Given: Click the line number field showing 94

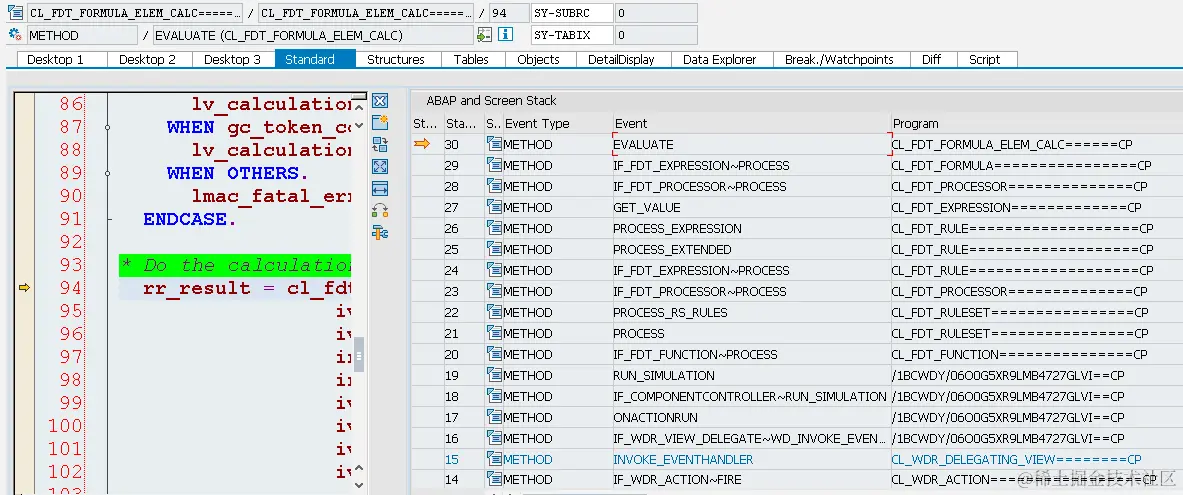Looking at the screenshot, I should [x=509, y=13].
